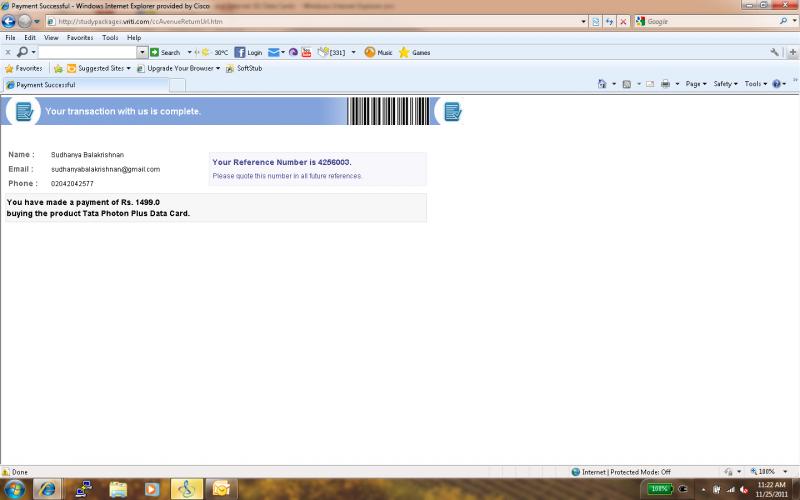800x500 pixels.
Task: Click the browser Back arrow button
Action: (9, 21)
